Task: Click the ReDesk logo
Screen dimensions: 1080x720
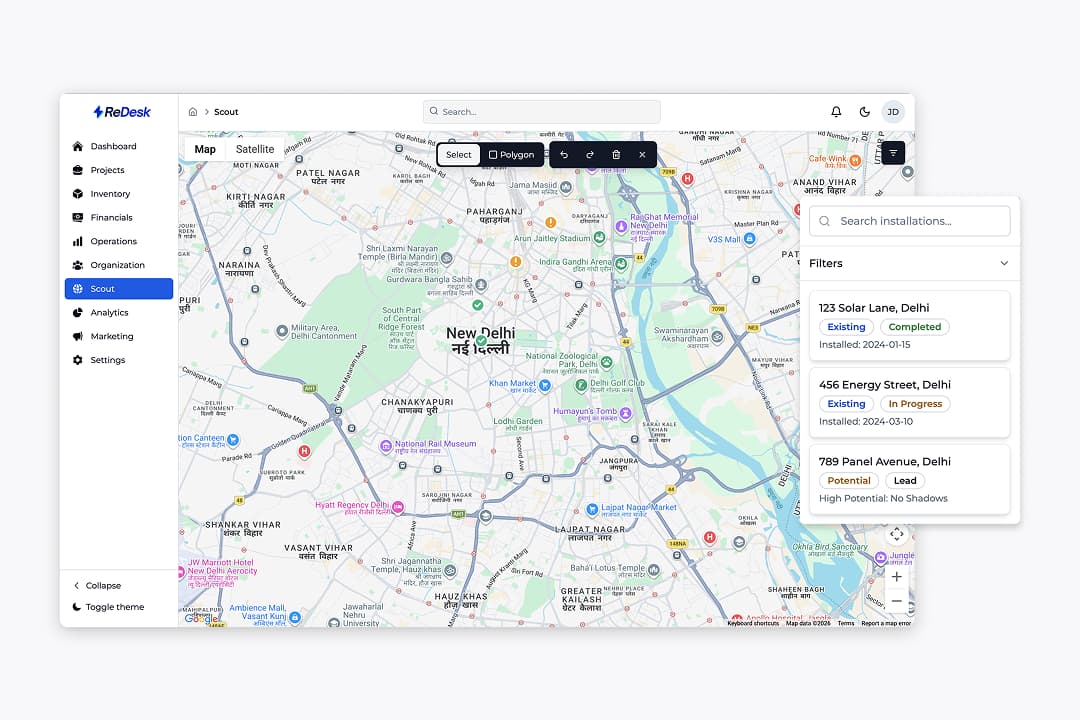Action: [122, 112]
